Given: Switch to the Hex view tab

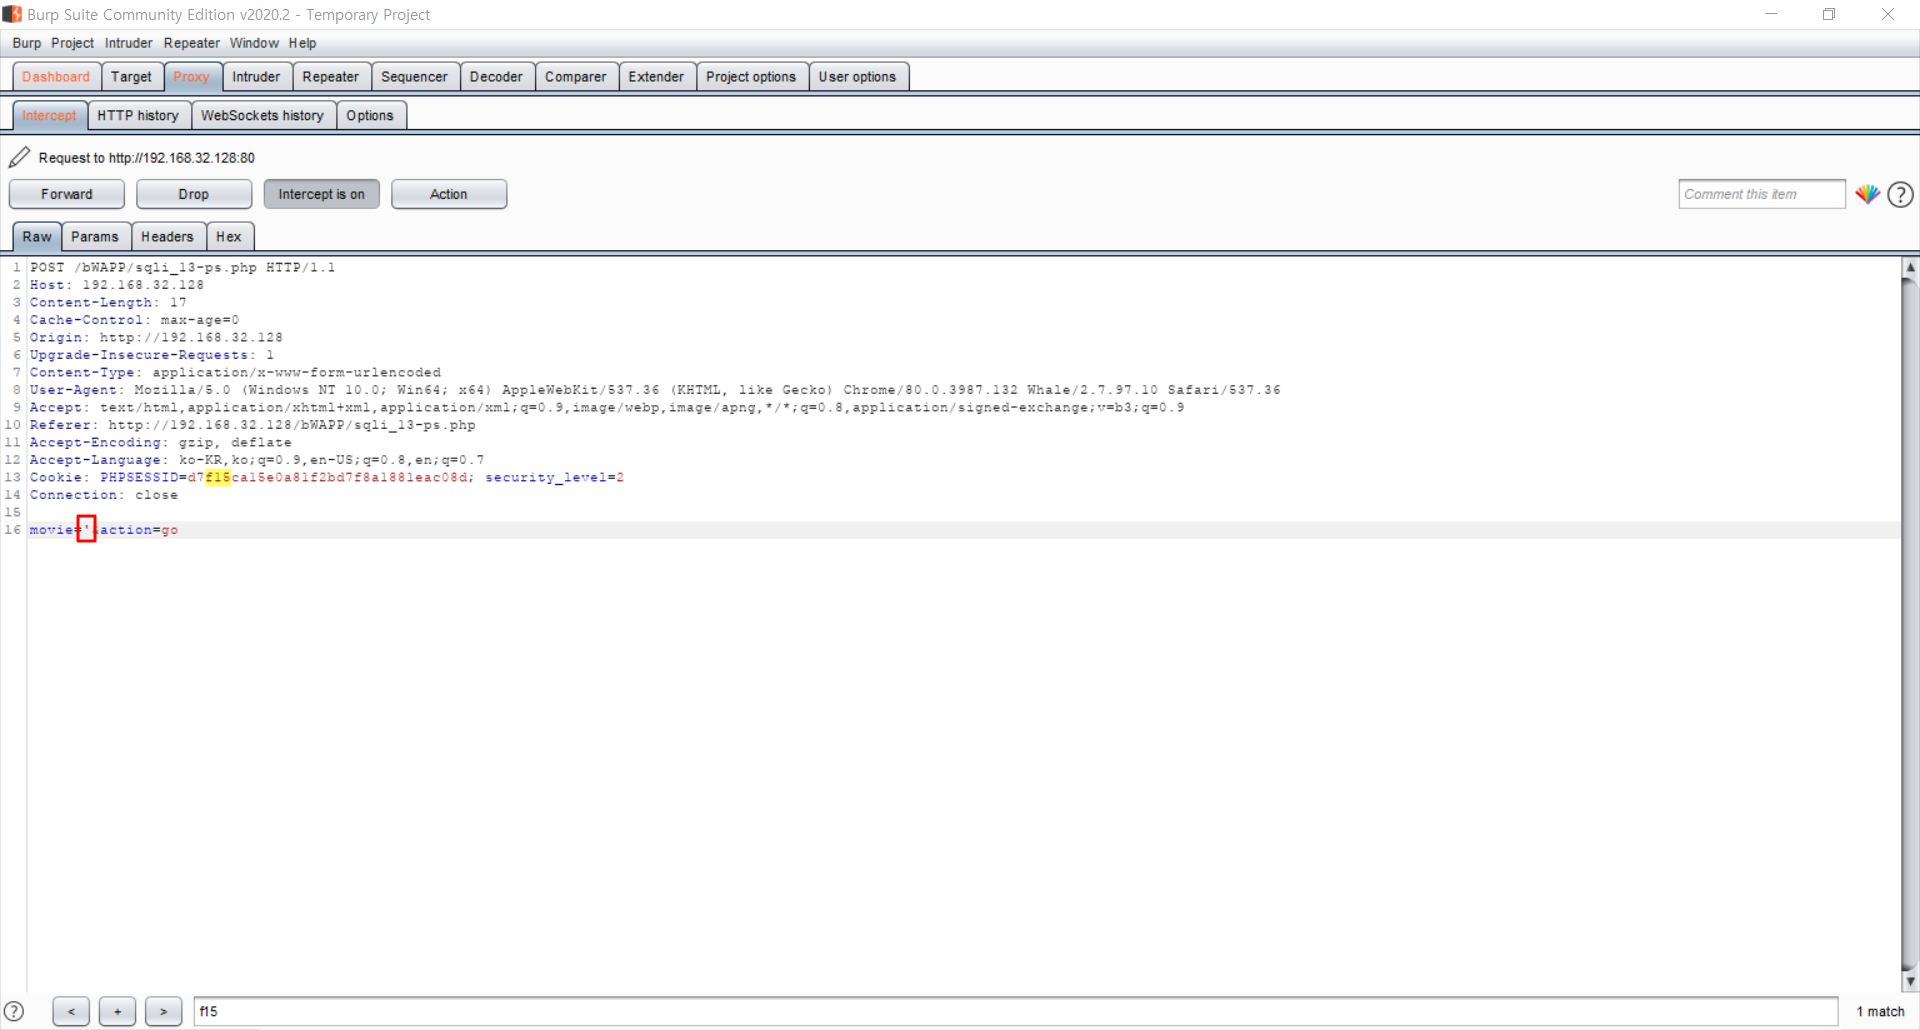Looking at the screenshot, I should tap(229, 237).
